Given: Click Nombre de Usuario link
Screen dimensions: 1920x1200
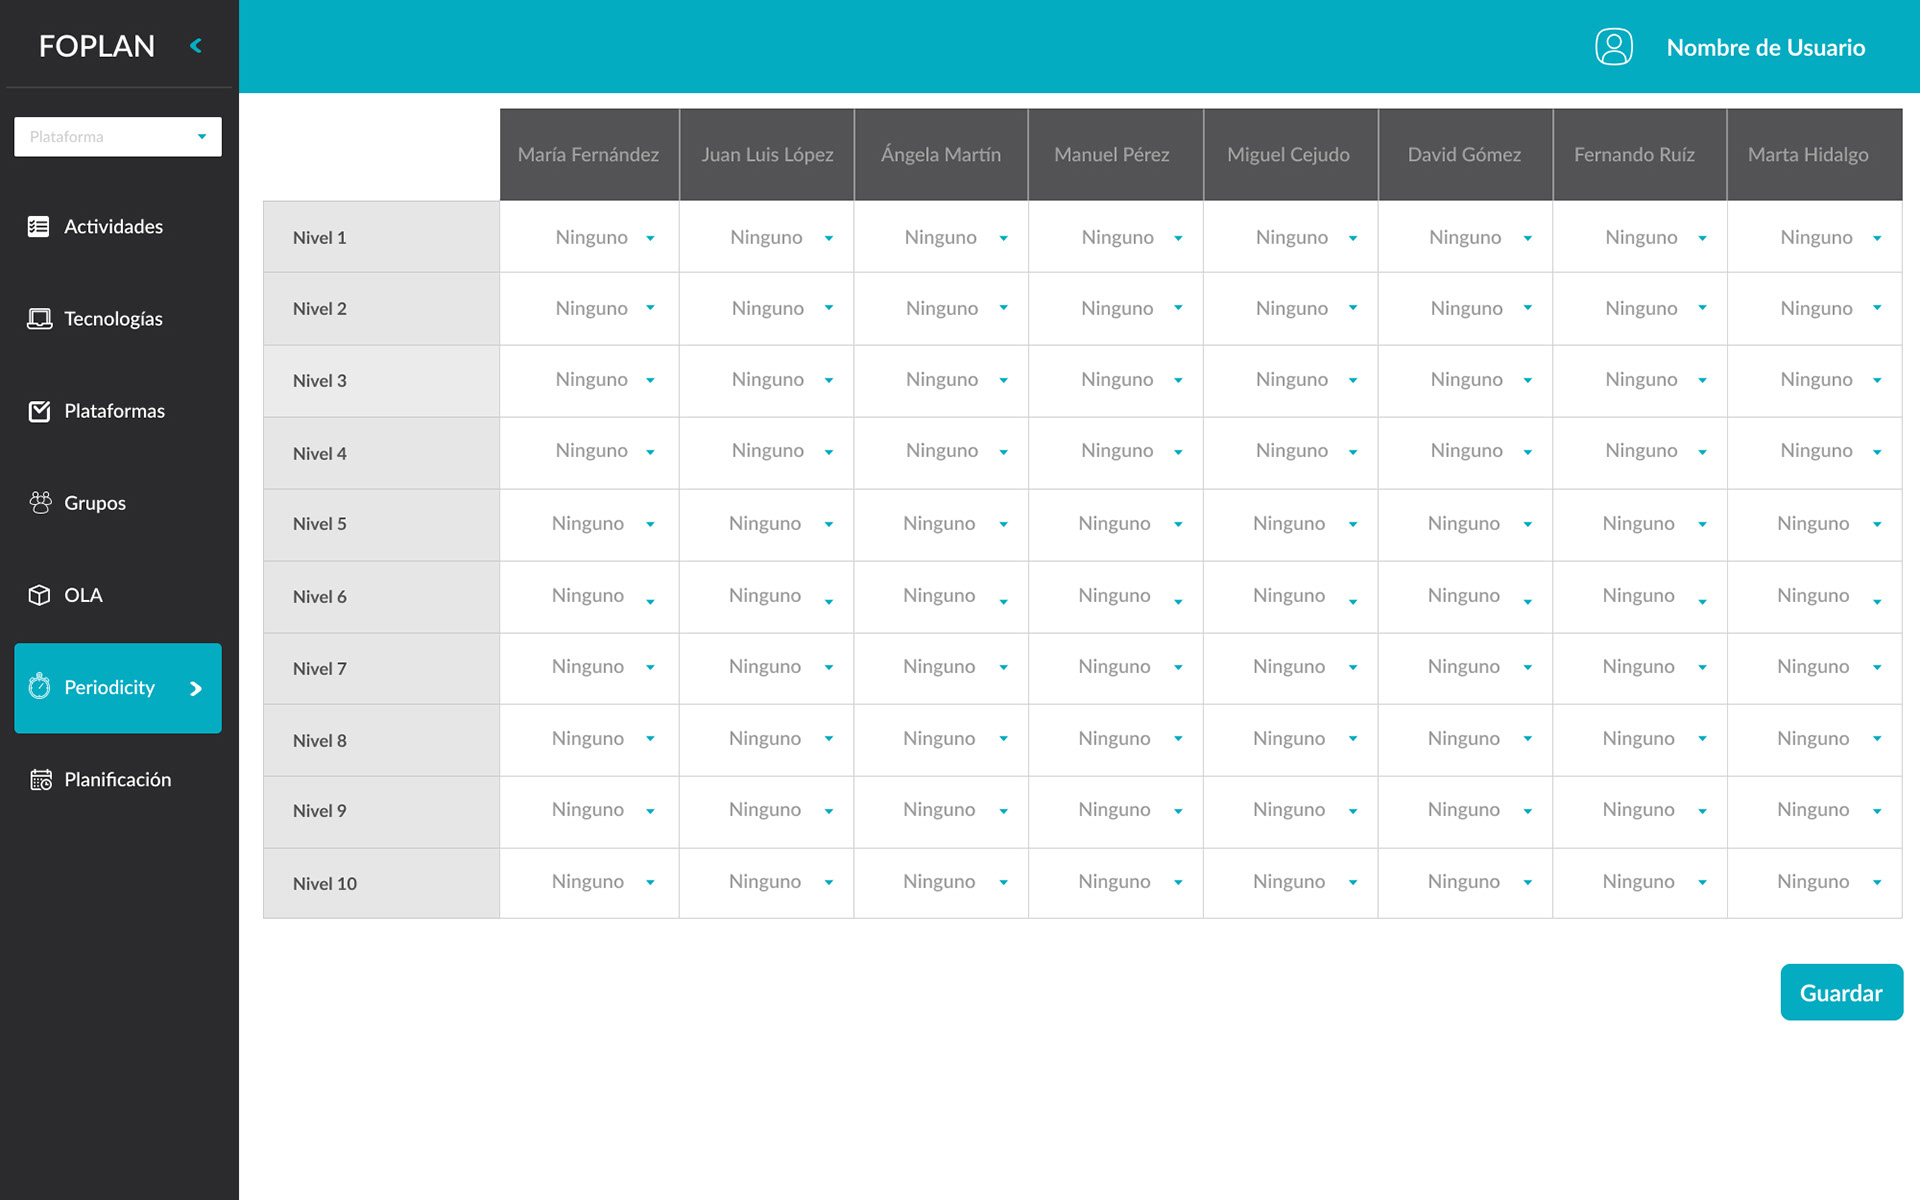Looking at the screenshot, I should pos(1765,48).
